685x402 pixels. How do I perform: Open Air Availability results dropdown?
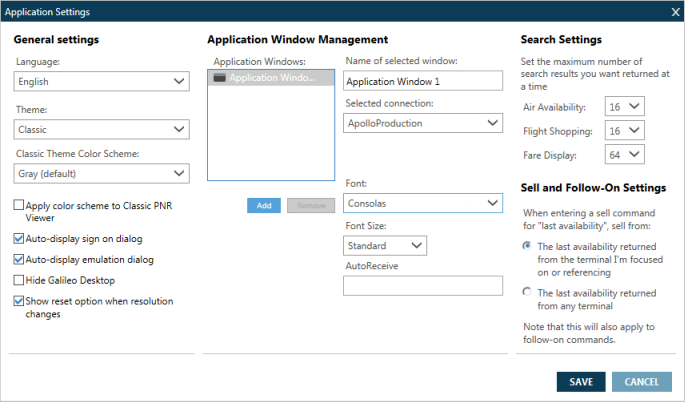pos(625,106)
